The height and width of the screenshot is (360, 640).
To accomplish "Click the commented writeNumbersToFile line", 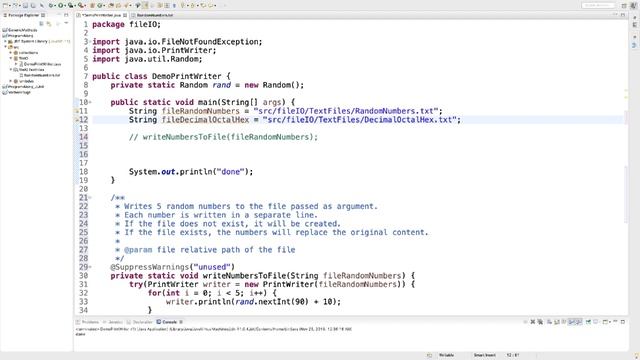I will 223,137.
